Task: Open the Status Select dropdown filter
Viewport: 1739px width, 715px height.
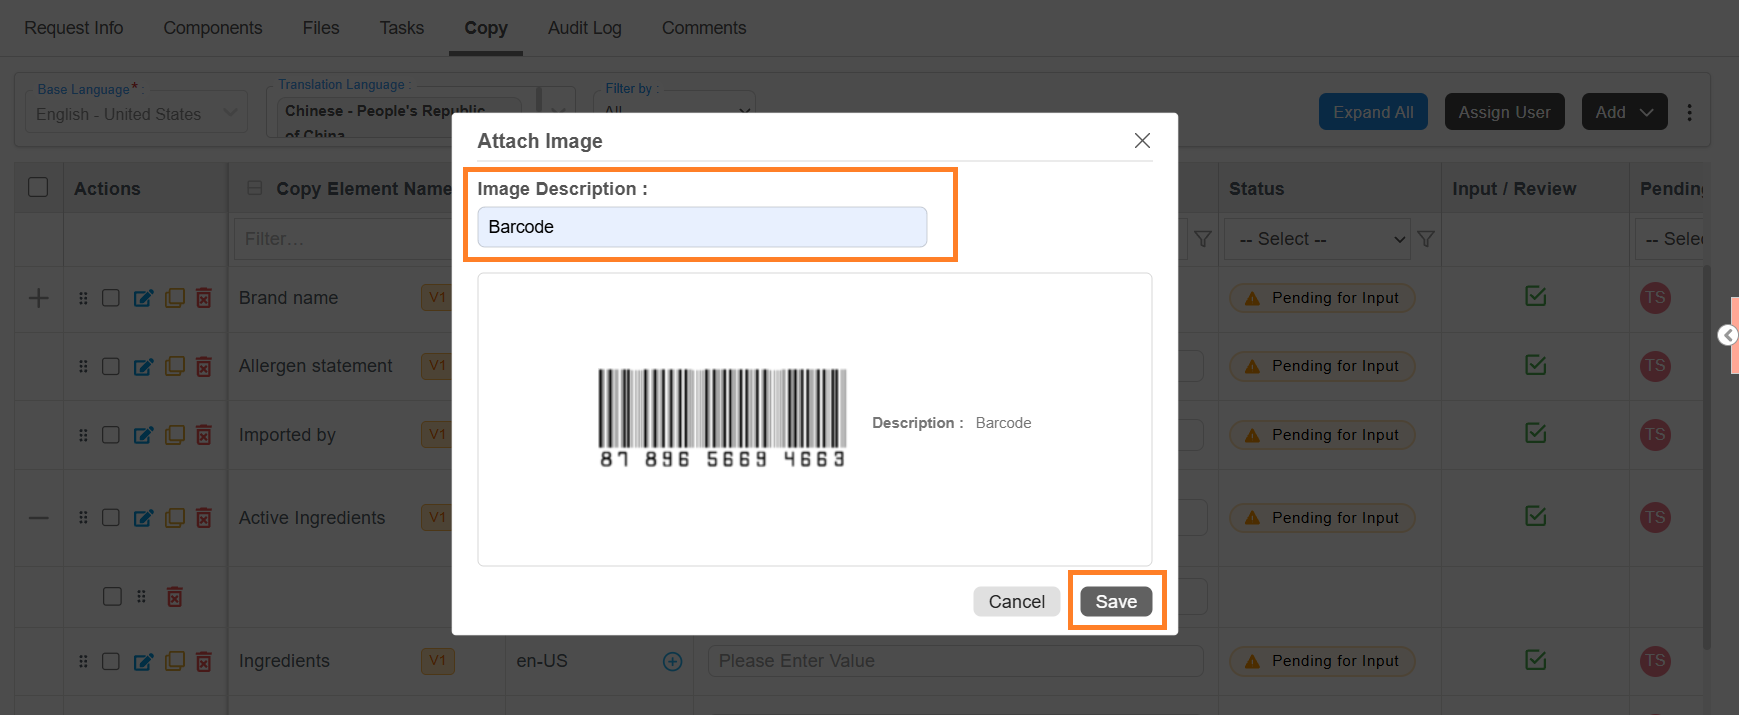Action: (x=1317, y=239)
